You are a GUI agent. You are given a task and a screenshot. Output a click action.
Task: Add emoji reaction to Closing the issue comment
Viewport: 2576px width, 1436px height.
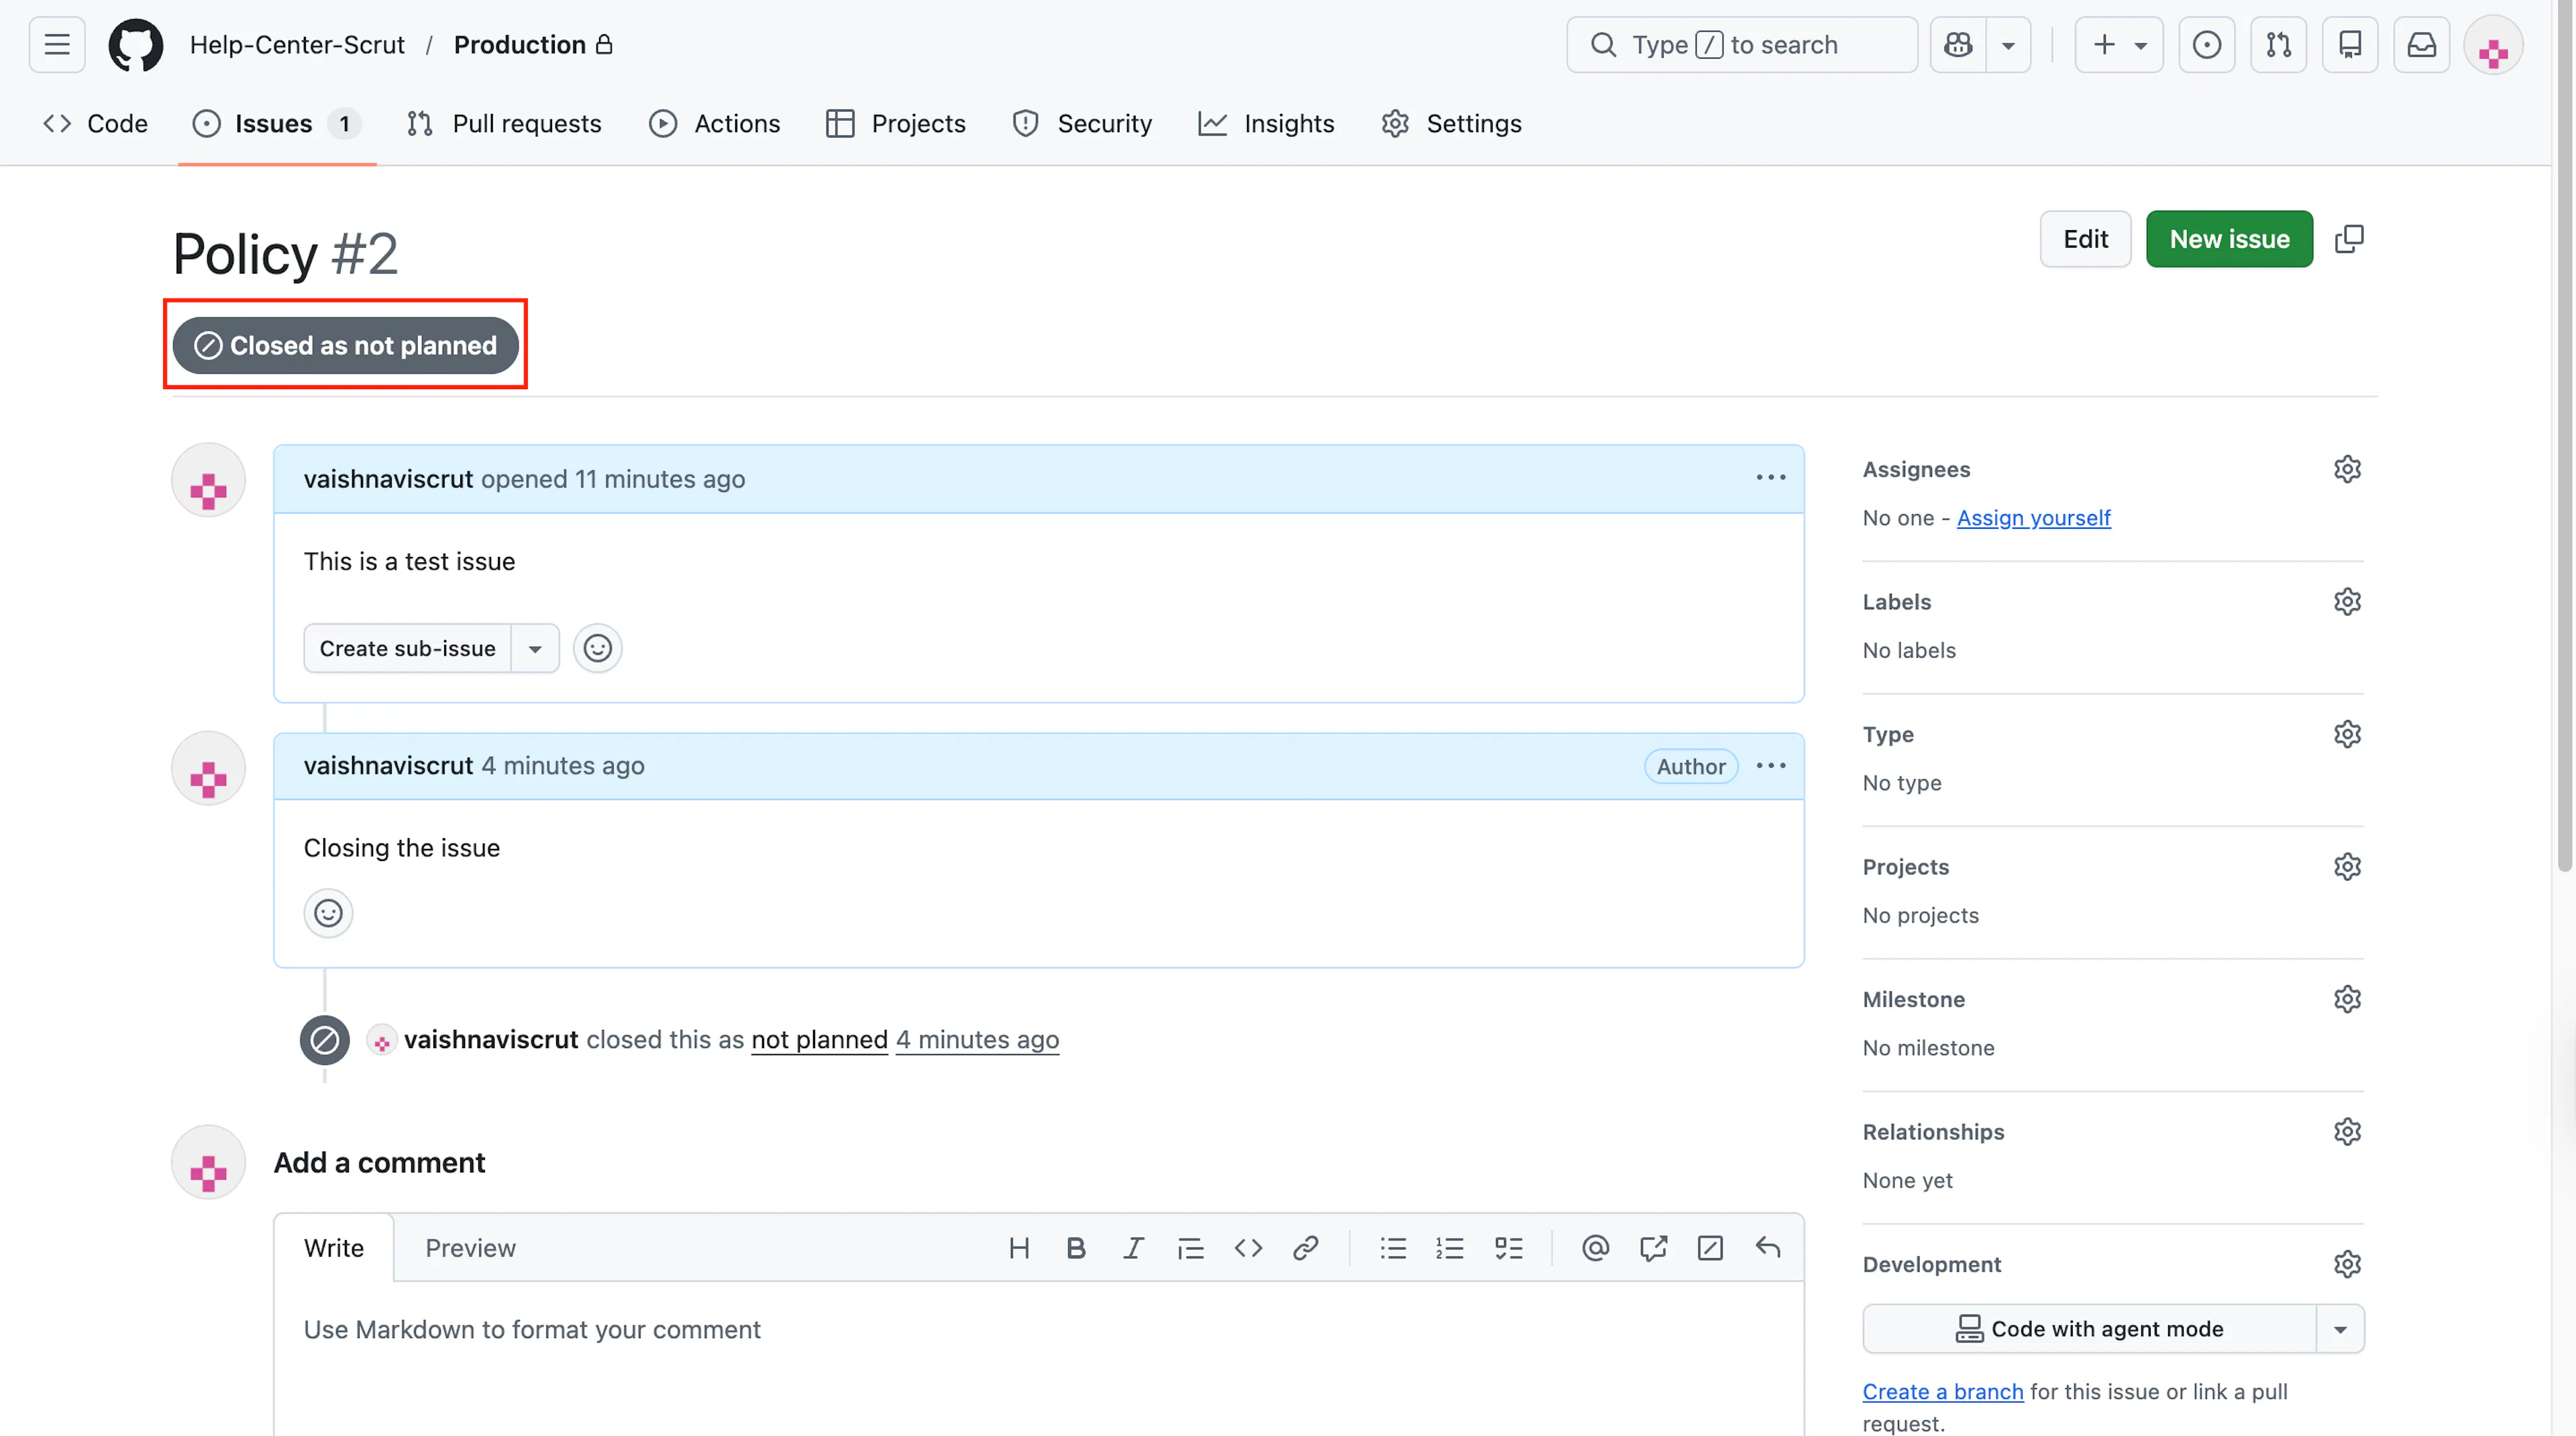[328, 913]
